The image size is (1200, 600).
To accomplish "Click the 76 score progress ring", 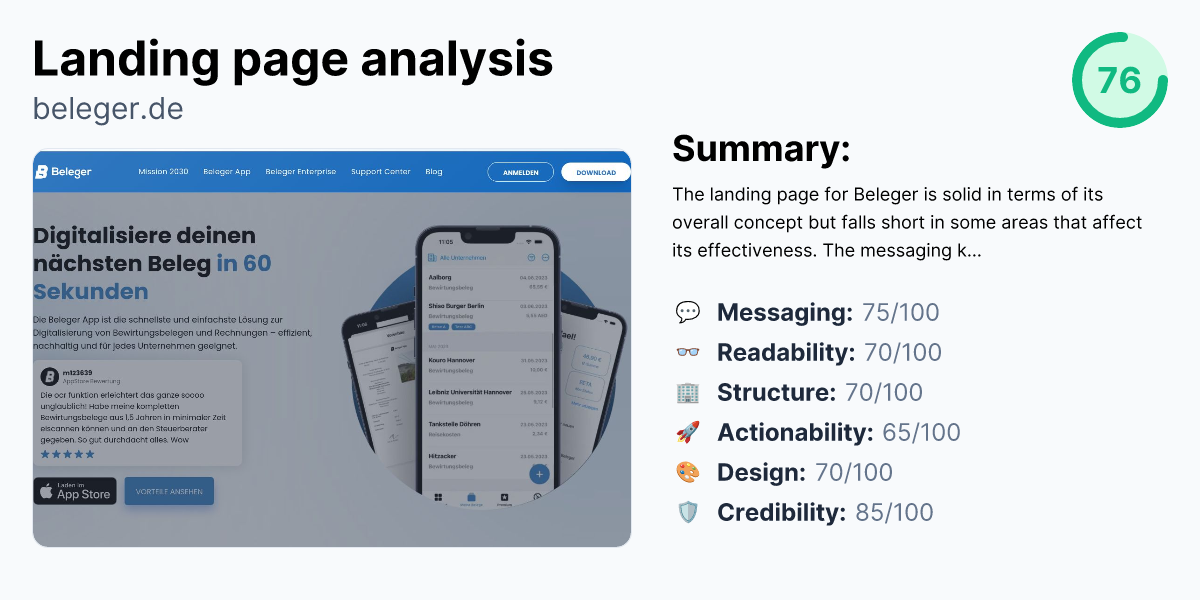I will click(1120, 81).
